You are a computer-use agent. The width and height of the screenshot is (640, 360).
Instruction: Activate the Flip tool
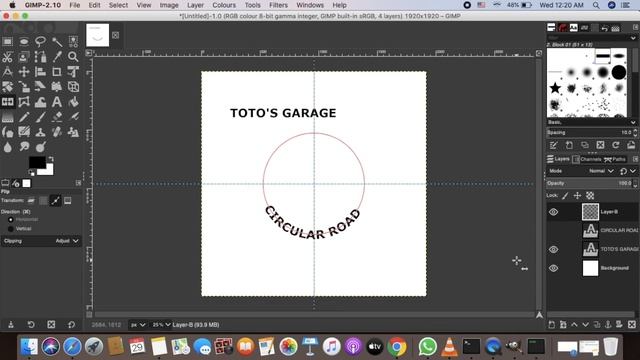[7, 102]
